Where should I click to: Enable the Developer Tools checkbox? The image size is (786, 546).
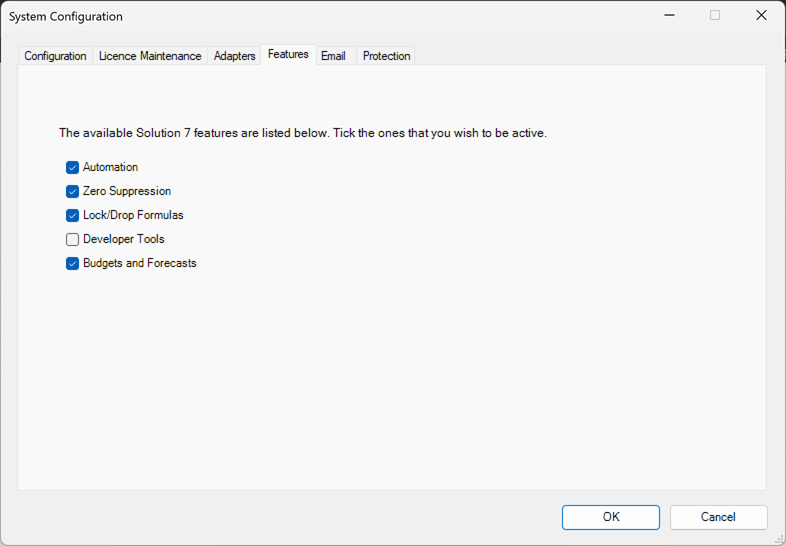[72, 240]
